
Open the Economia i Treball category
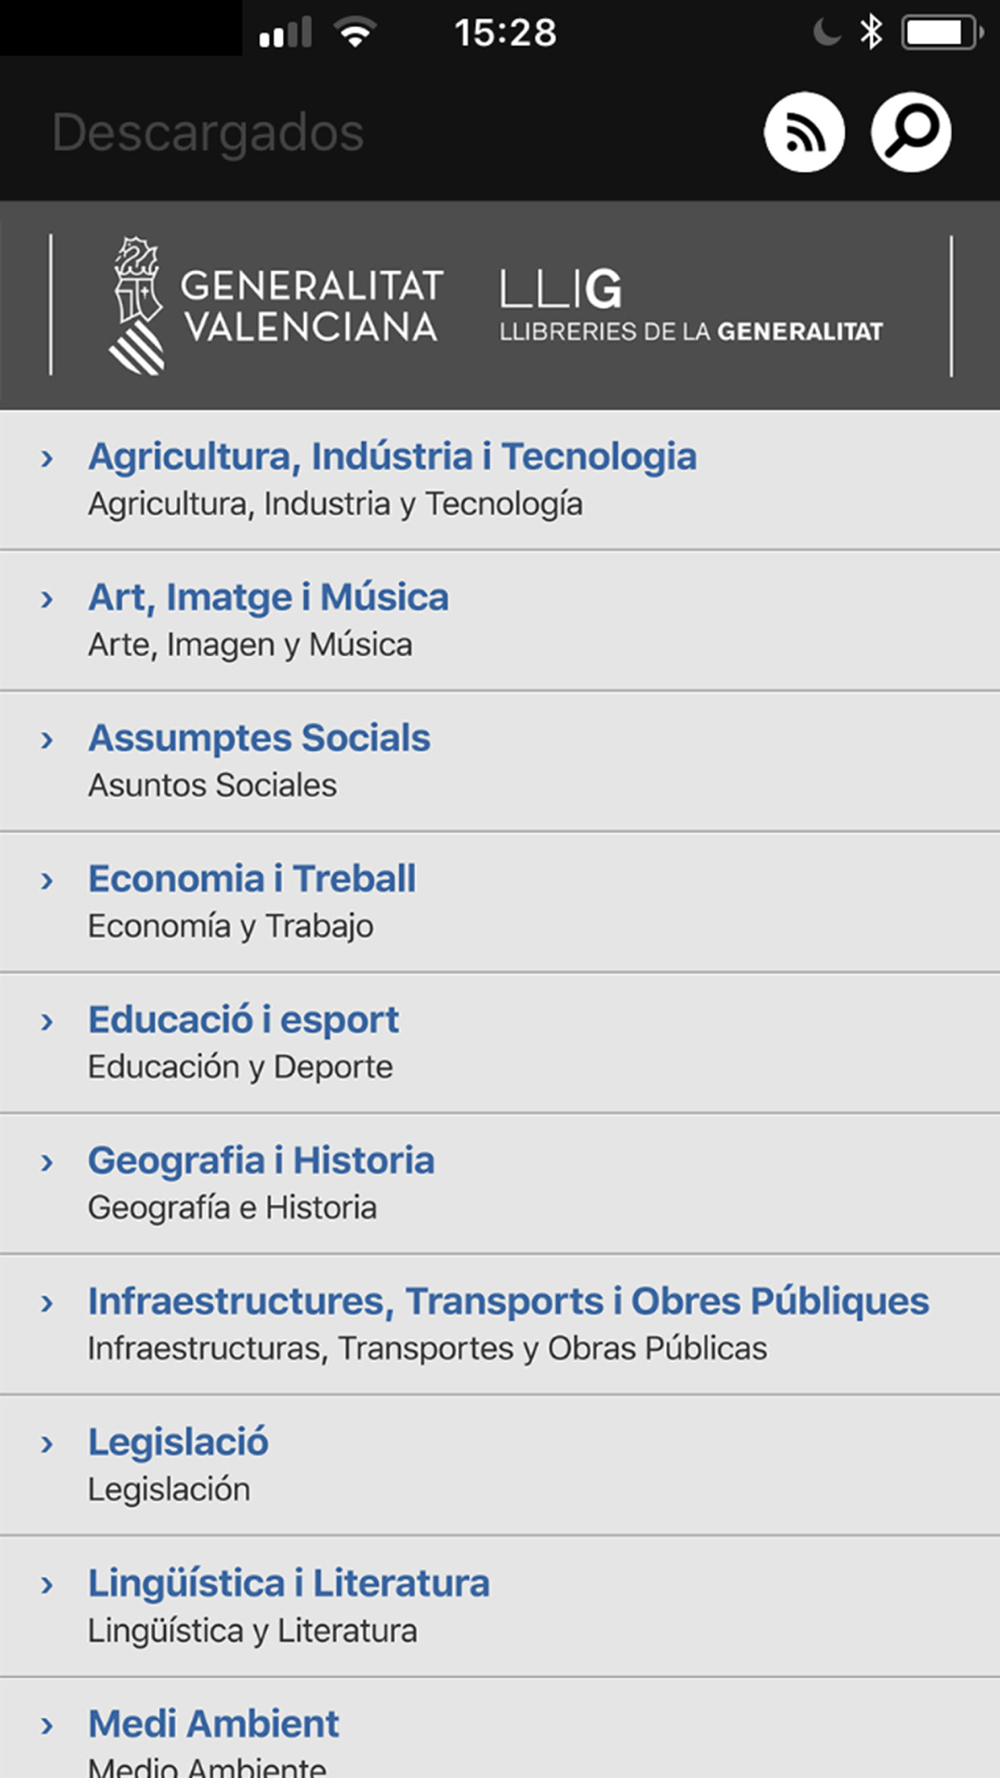[x=252, y=879]
